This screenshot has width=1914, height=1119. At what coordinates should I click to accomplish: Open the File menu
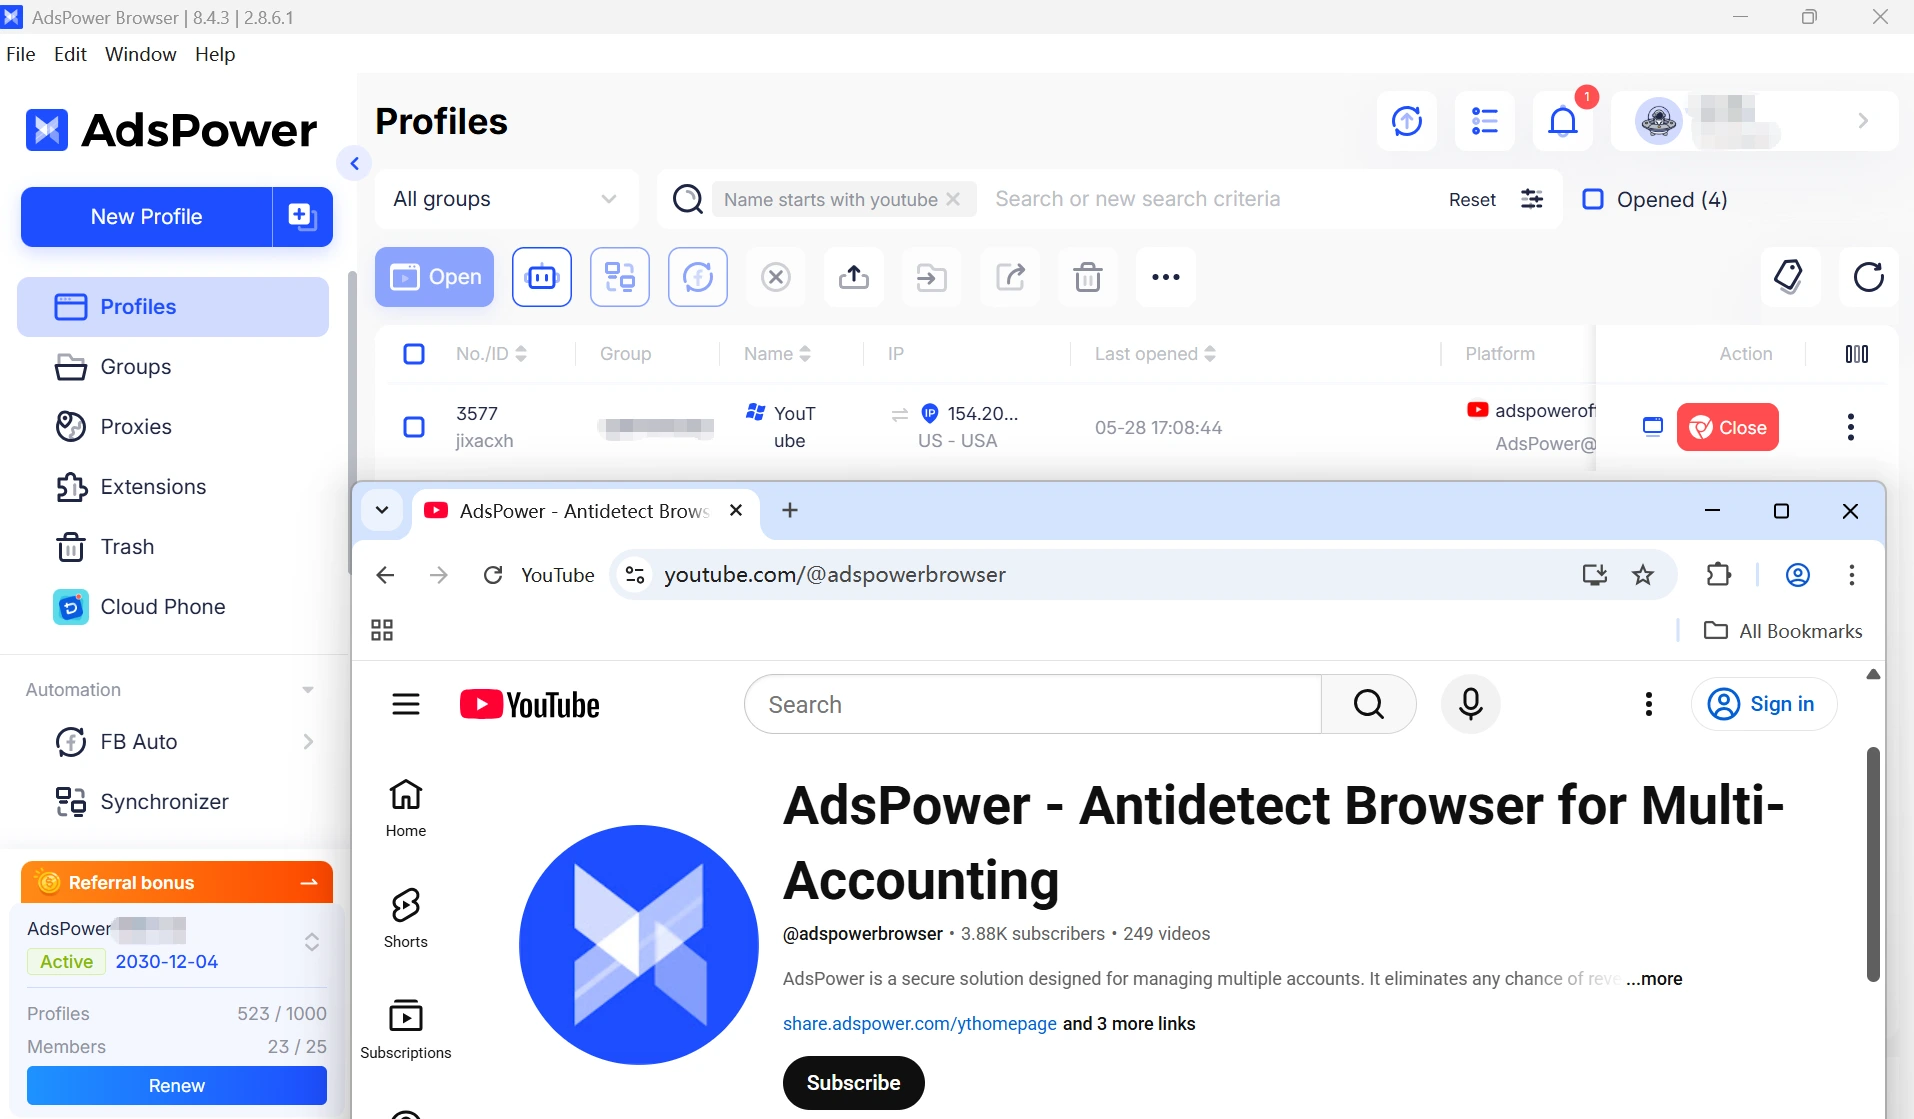coord(20,54)
